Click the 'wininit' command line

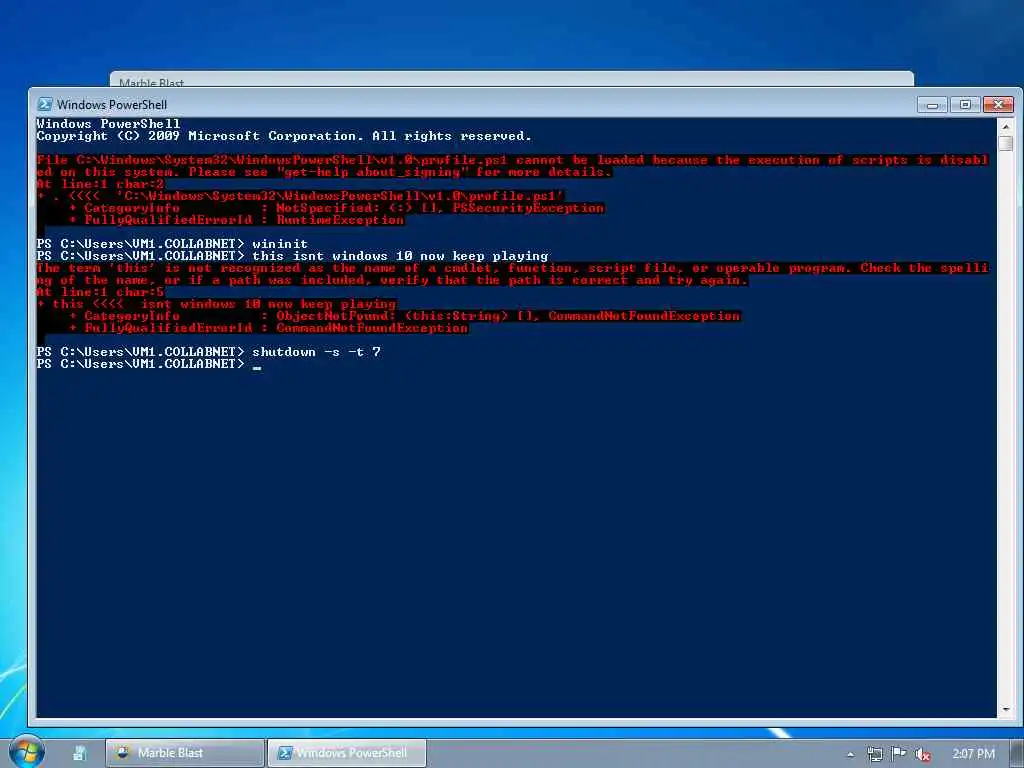point(172,244)
